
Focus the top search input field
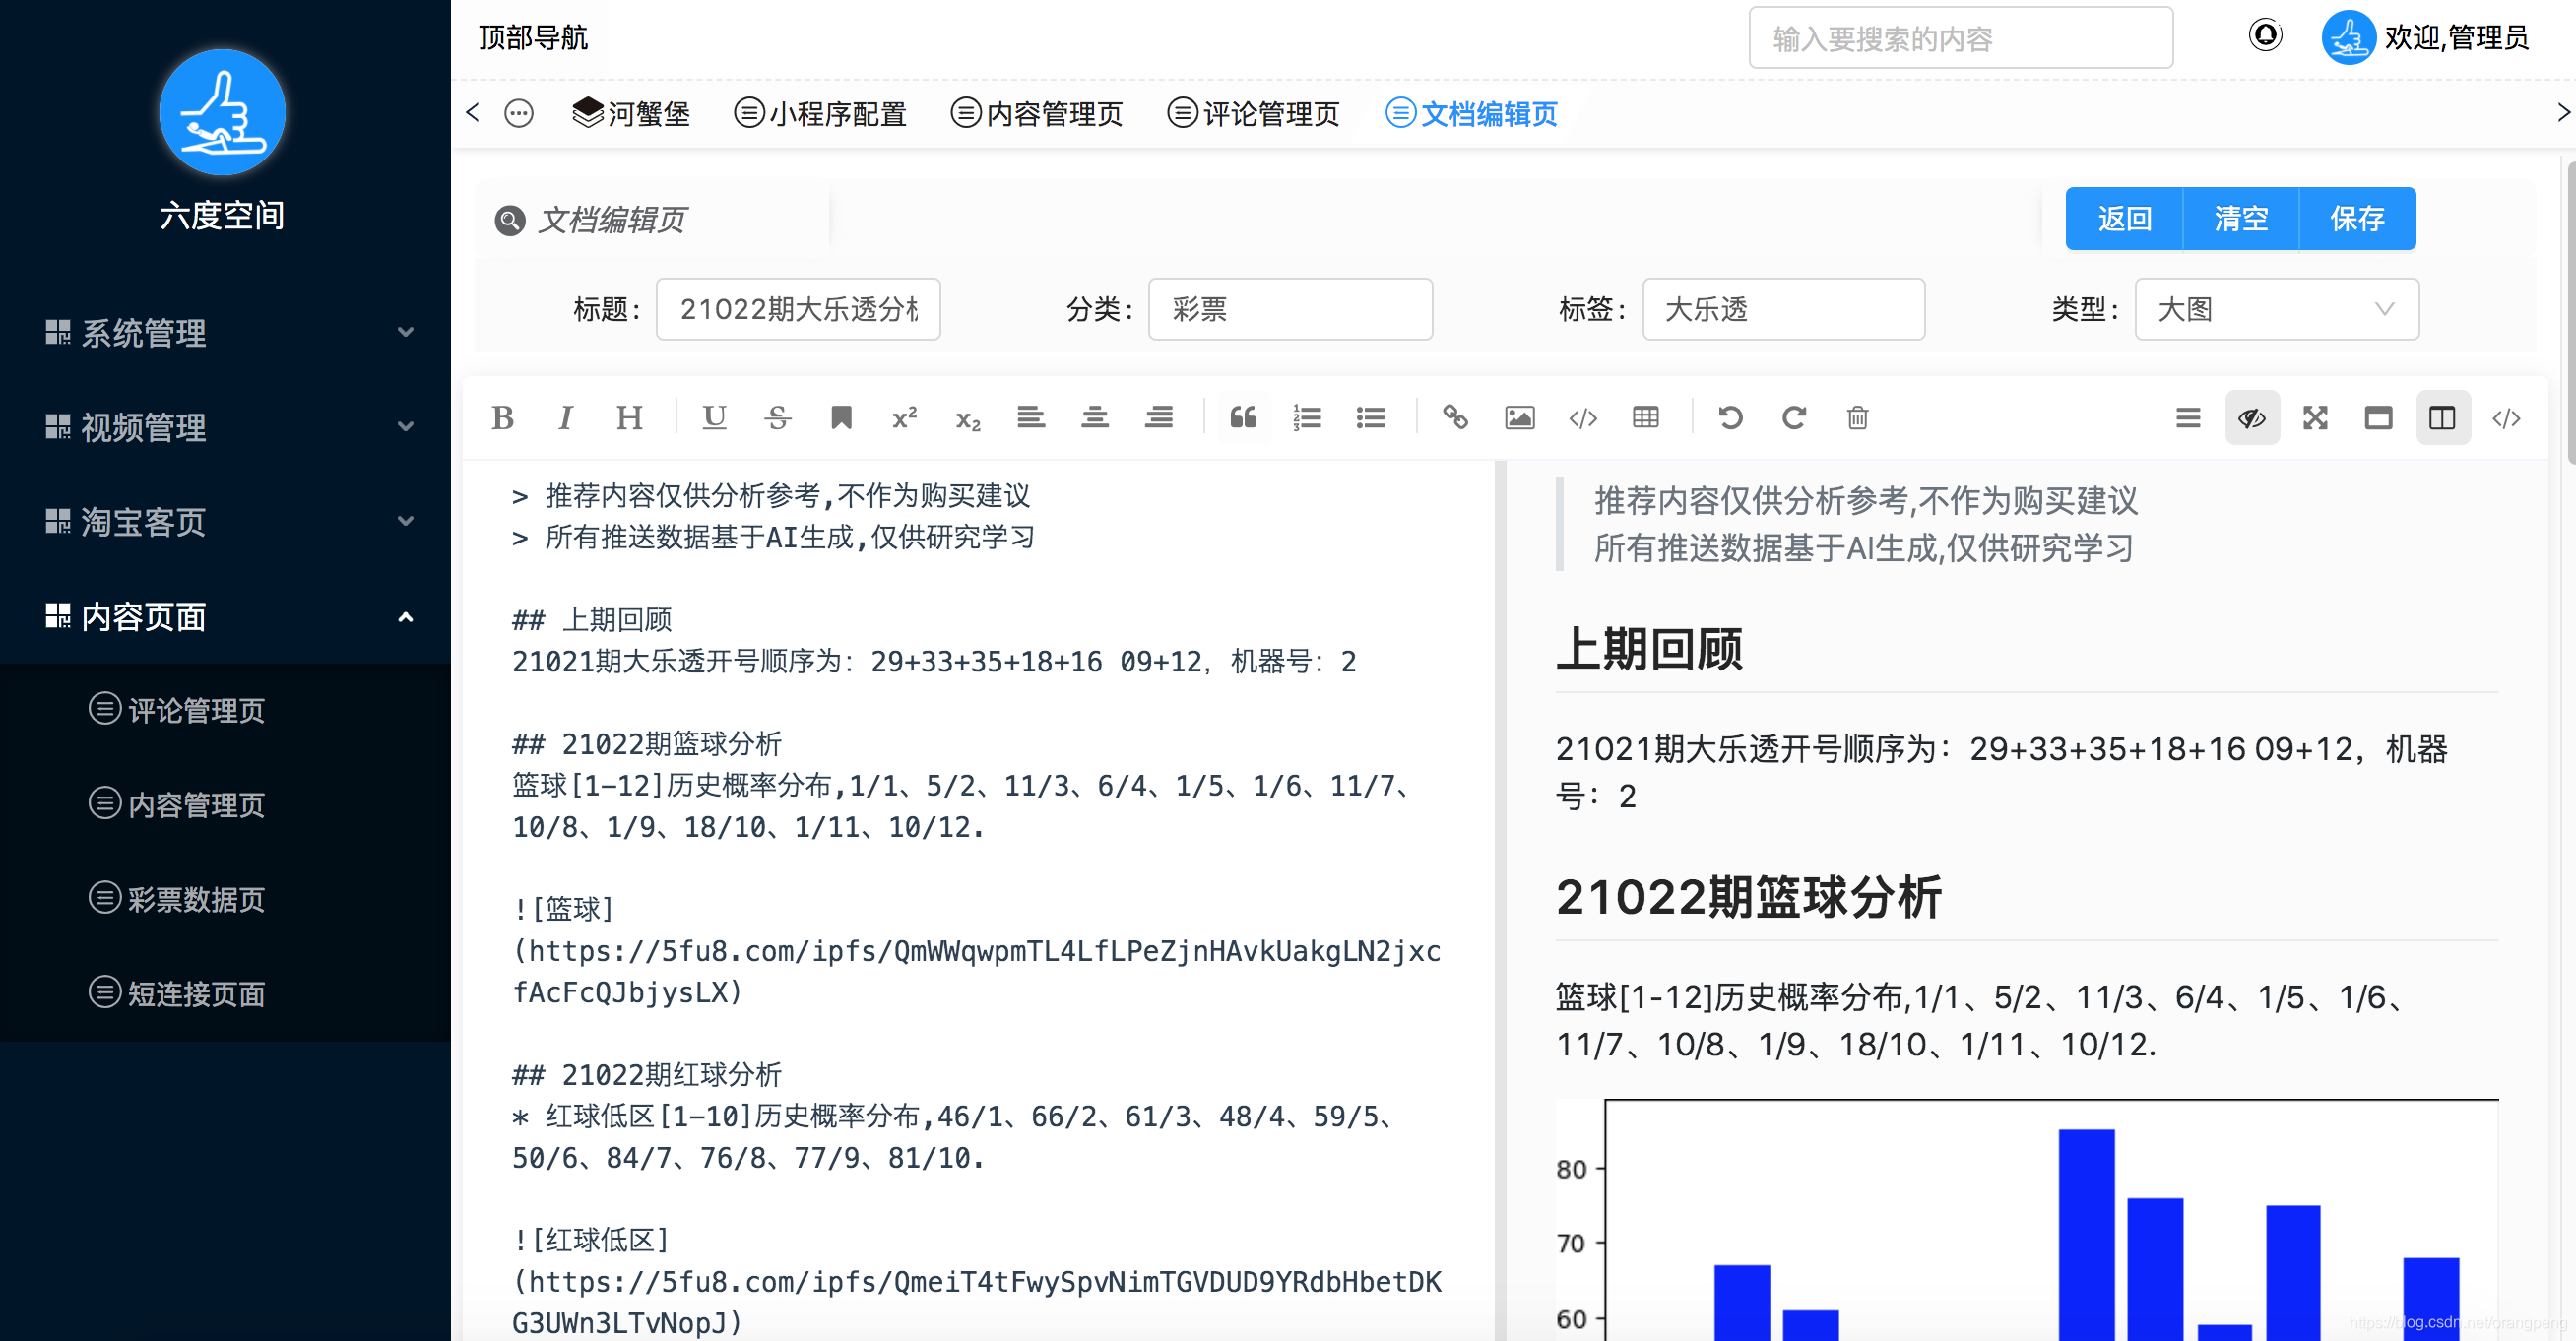click(x=1960, y=38)
